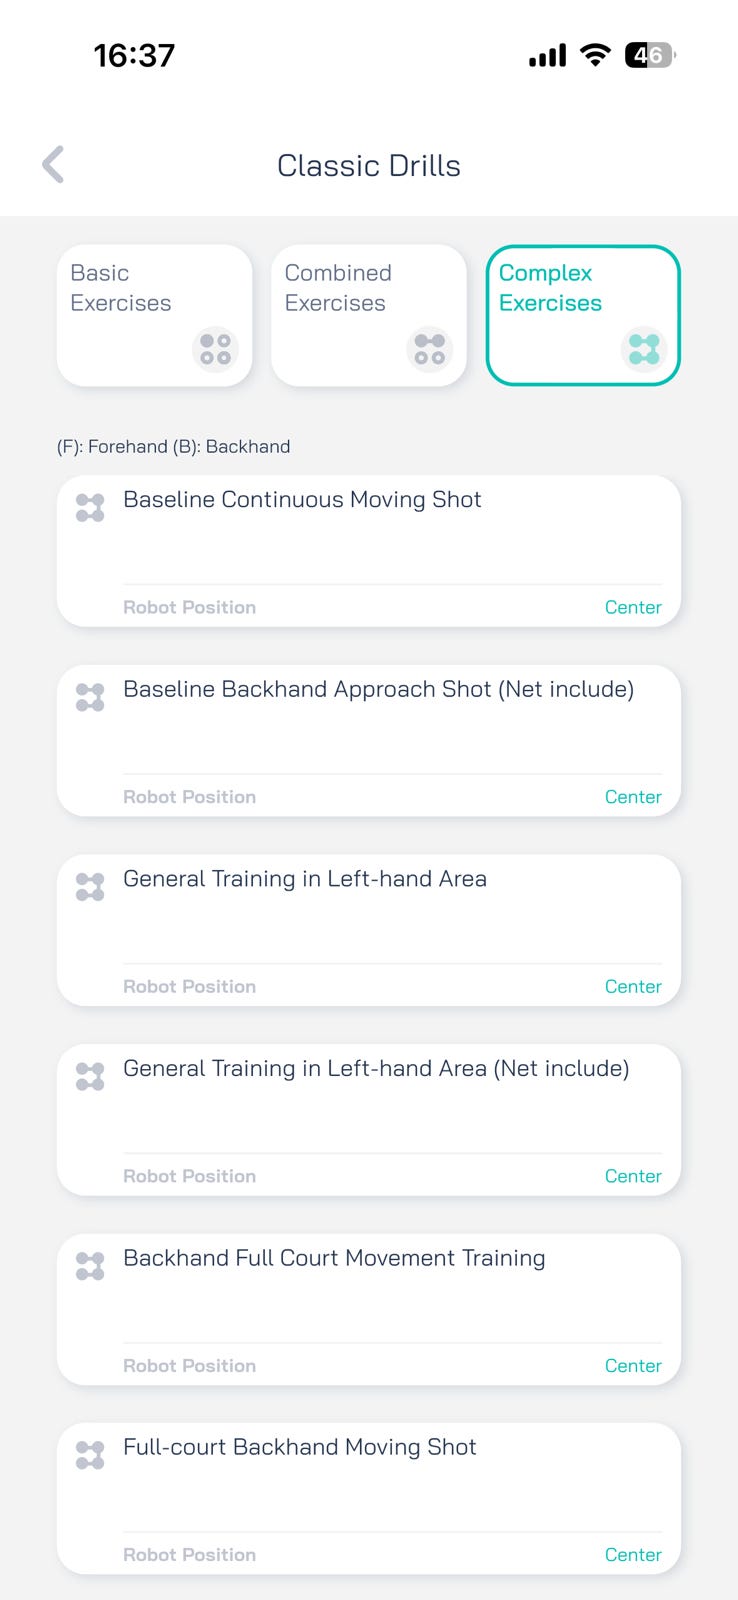Click icon beside Full-court Backhand Moving Shot
Screen dimensions: 738x1600
(x=90, y=1455)
